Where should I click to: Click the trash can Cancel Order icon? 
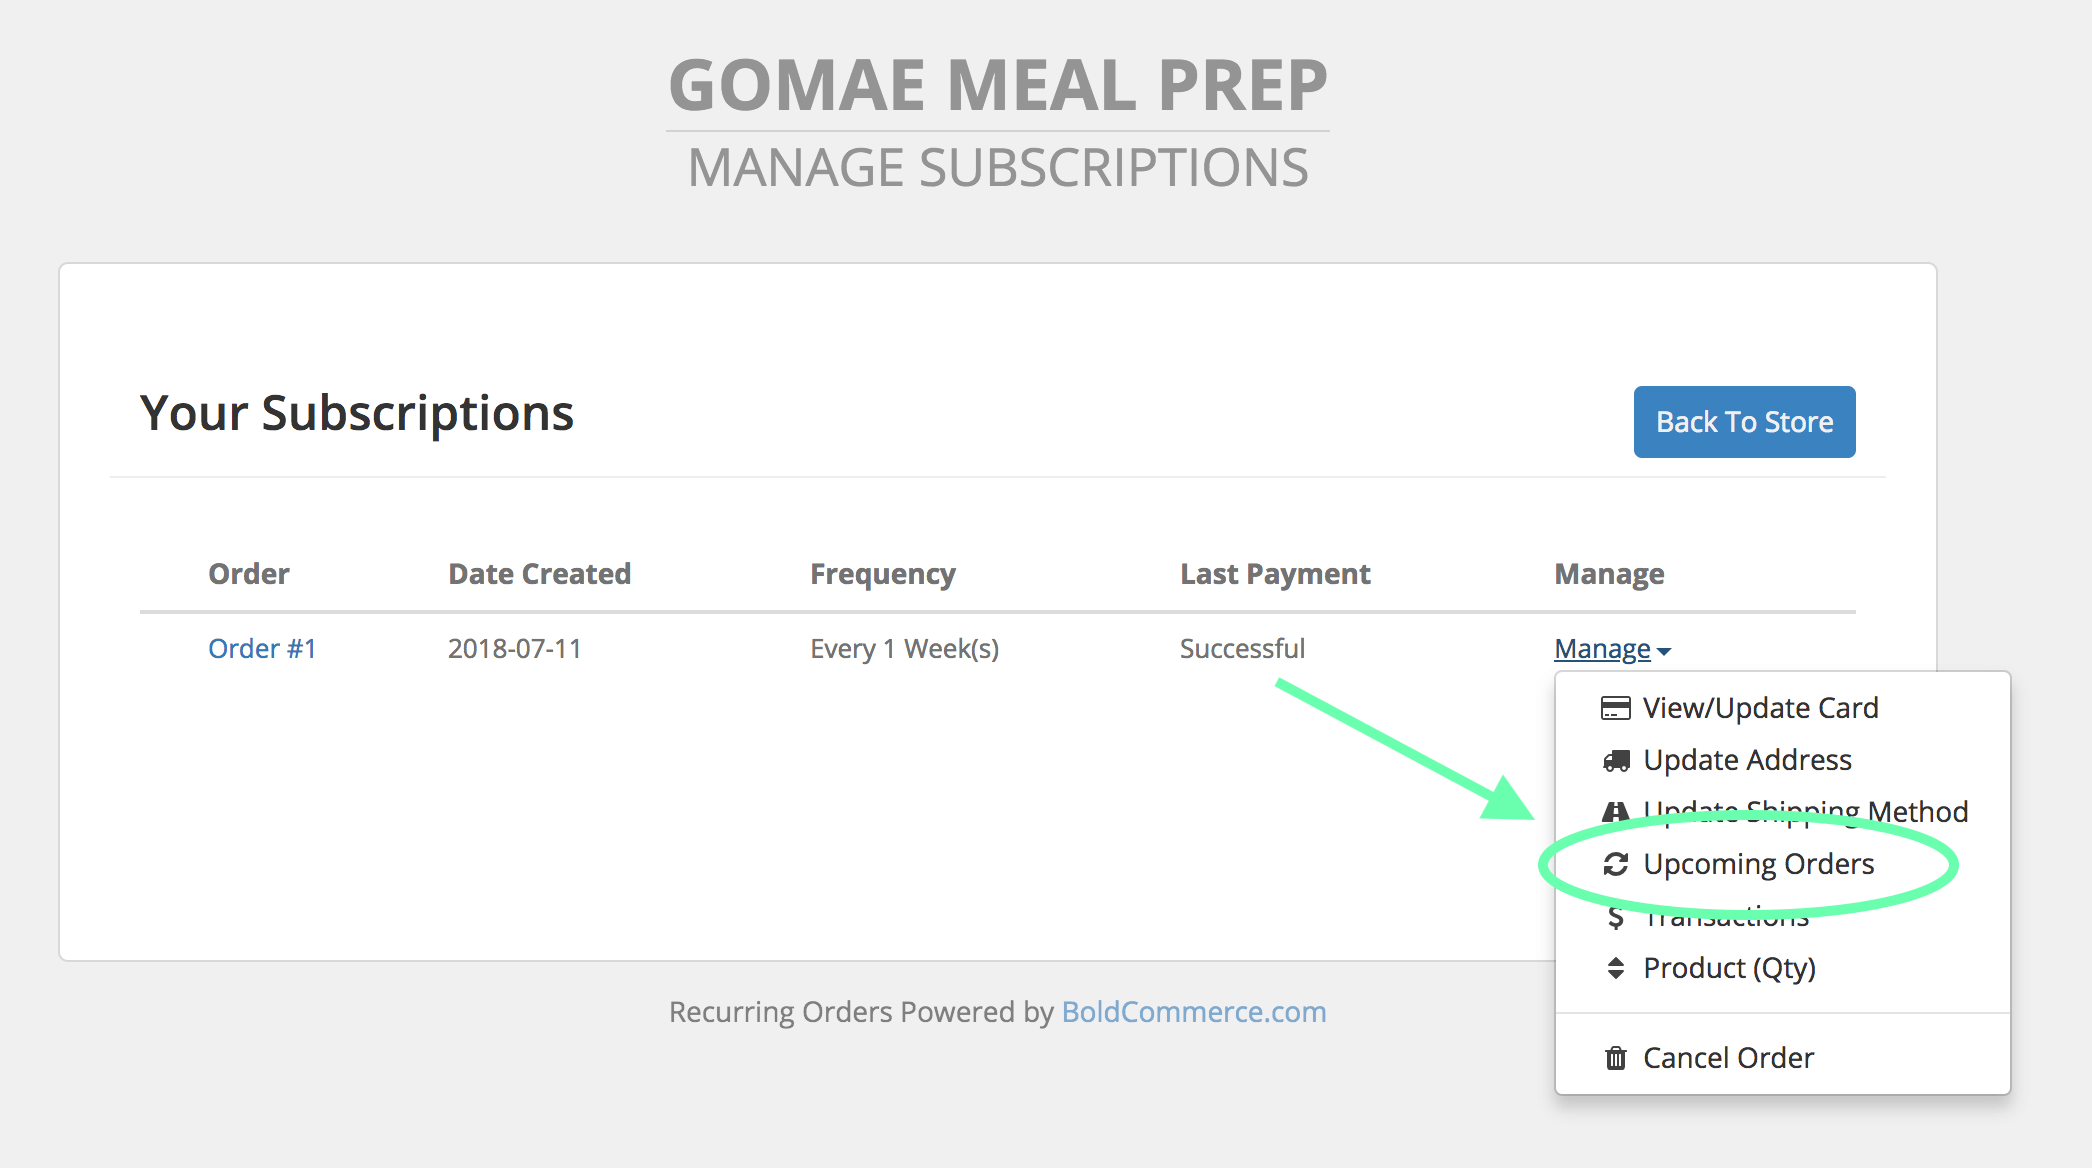pos(1615,1058)
